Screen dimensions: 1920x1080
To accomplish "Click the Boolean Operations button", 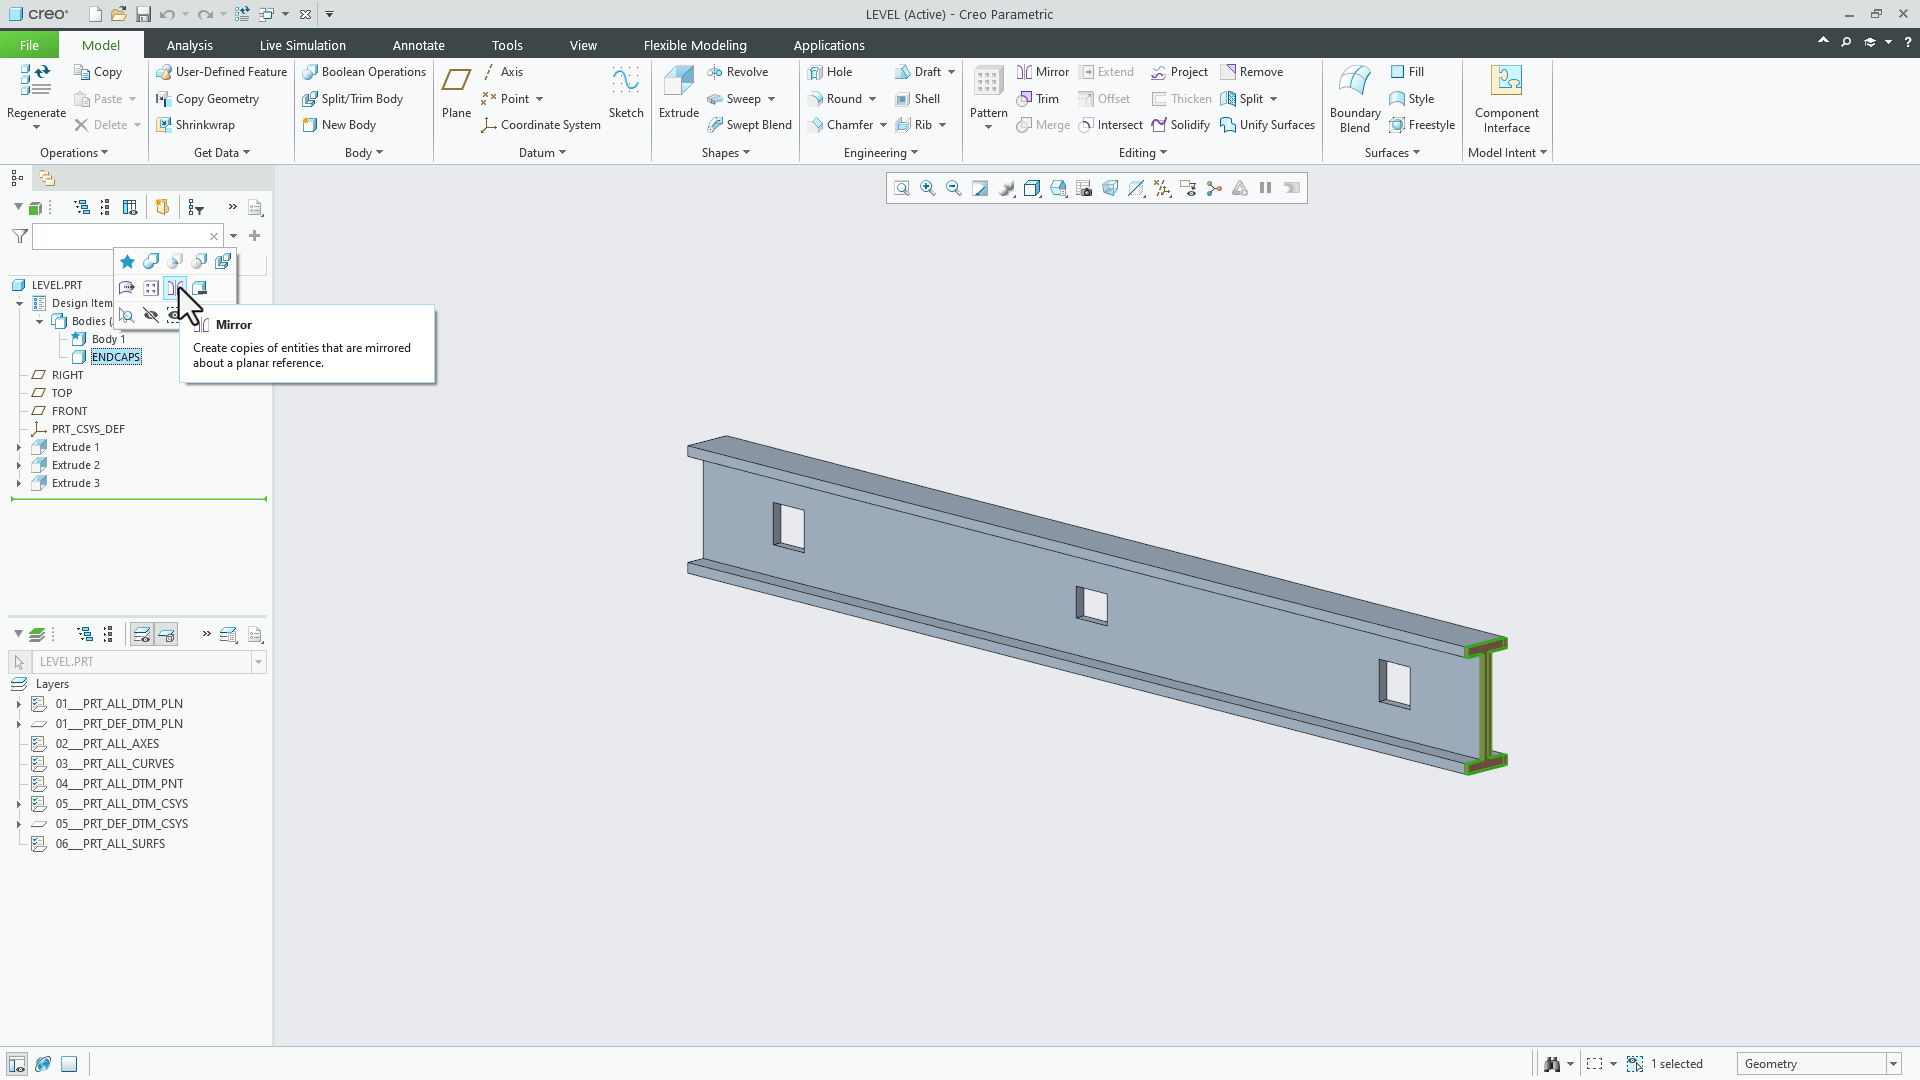I will tap(364, 72).
